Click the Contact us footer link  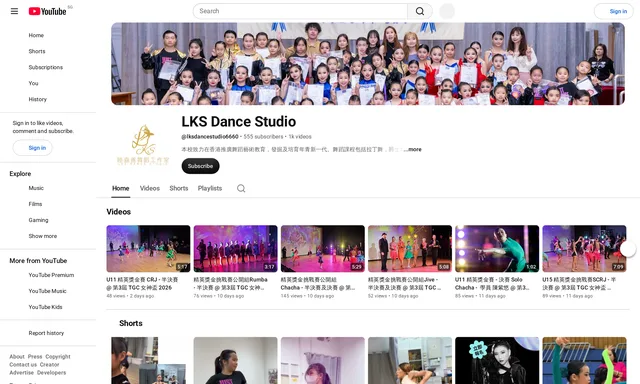click(x=23, y=365)
